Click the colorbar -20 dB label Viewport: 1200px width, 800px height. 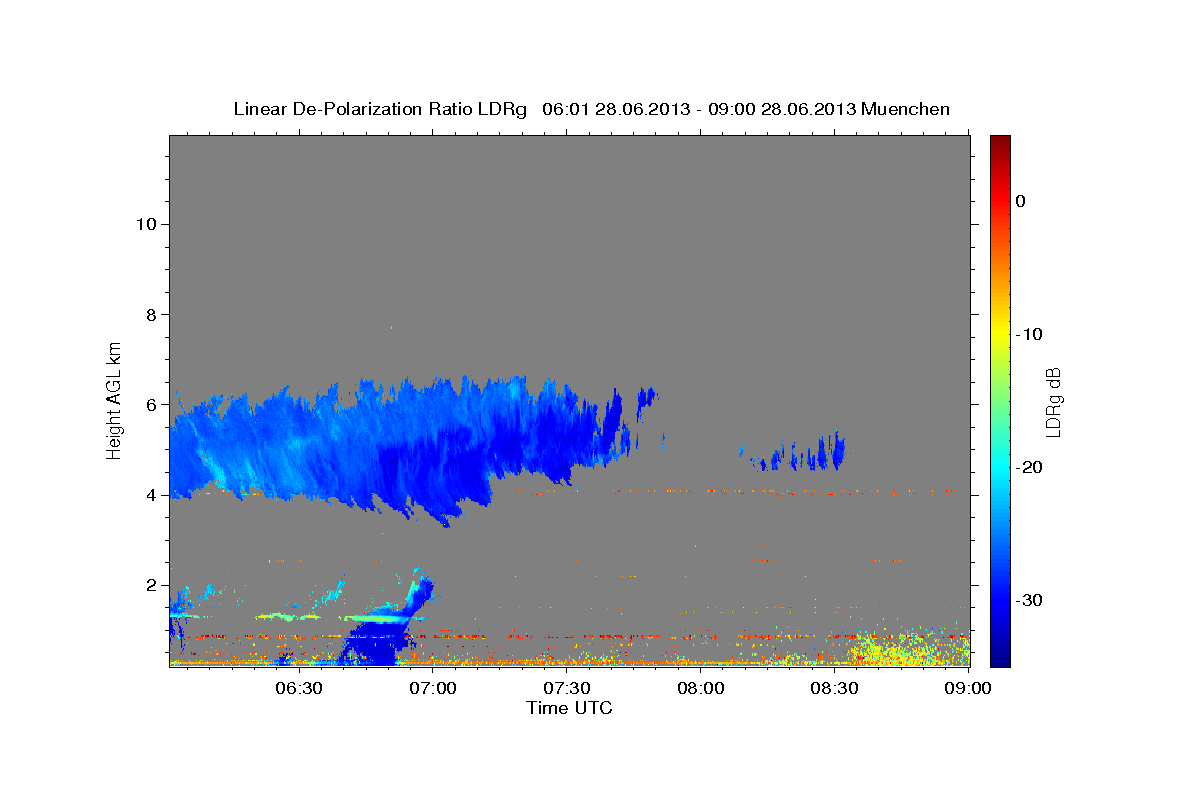pos(1030,468)
